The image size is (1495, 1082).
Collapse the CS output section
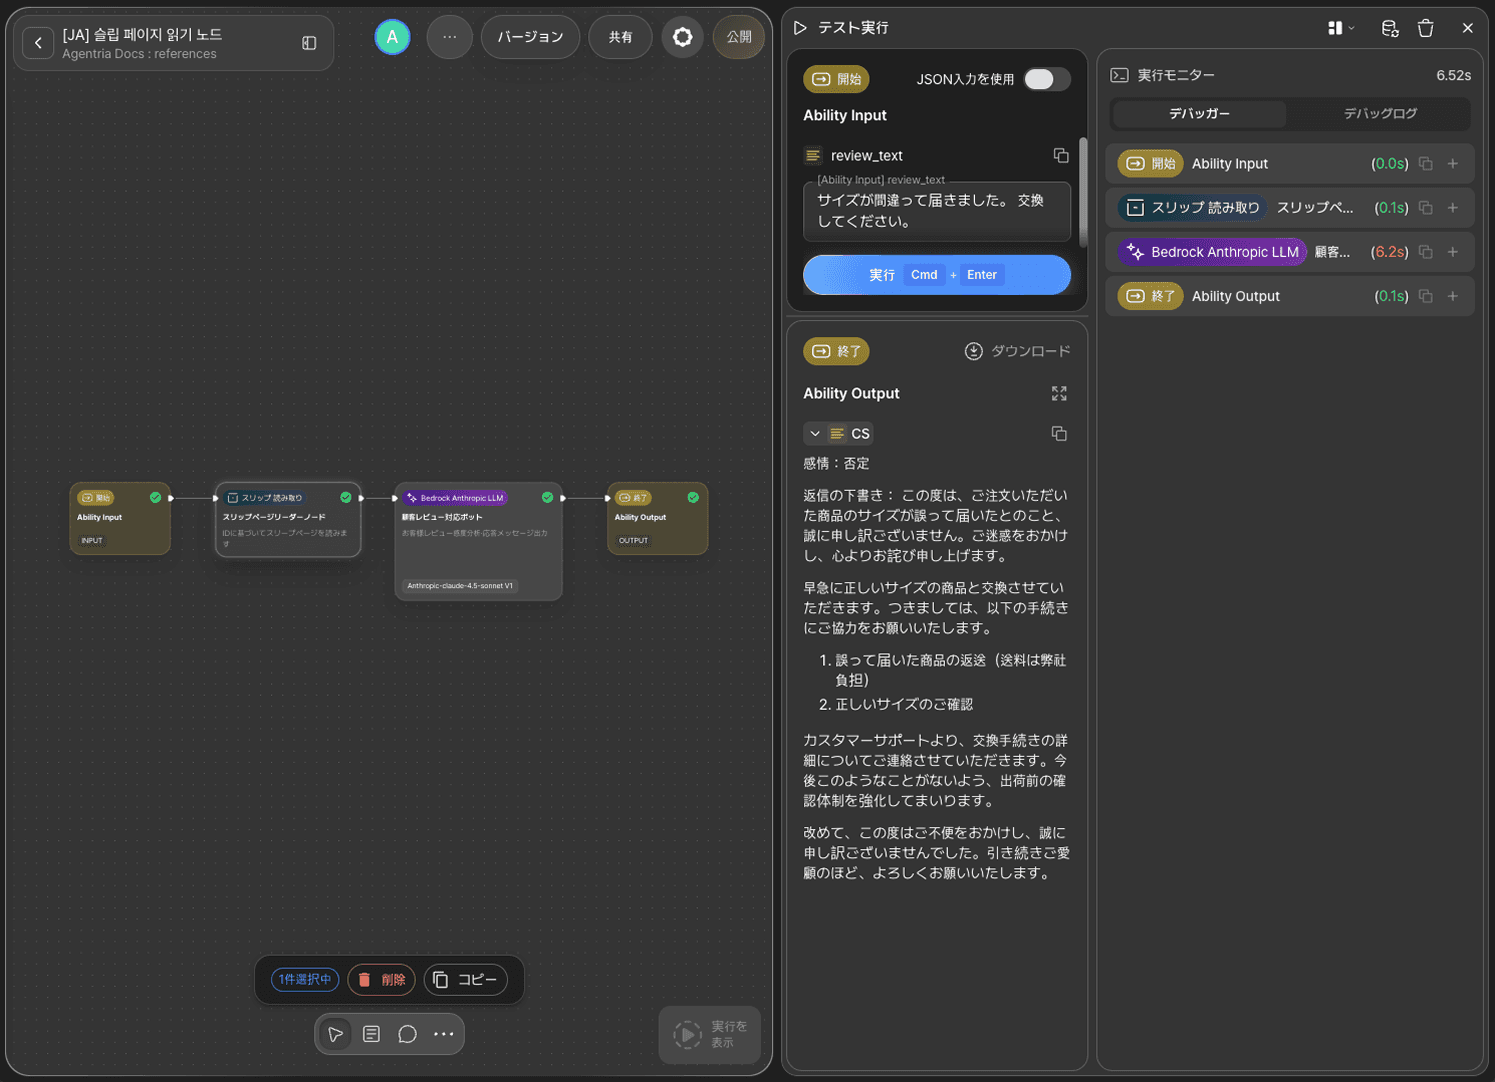click(x=815, y=433)
